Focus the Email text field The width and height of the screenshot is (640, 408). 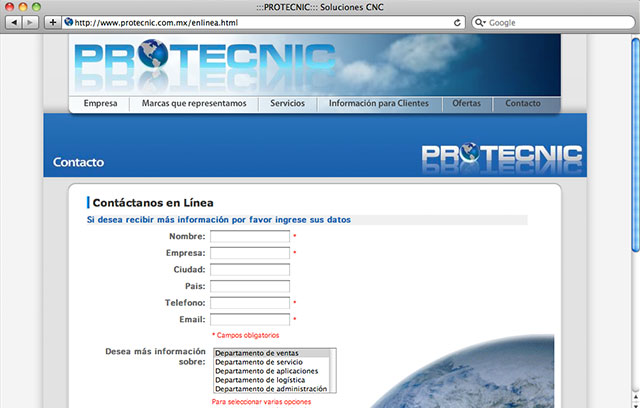pyautogui.click(x=250, y=319)
